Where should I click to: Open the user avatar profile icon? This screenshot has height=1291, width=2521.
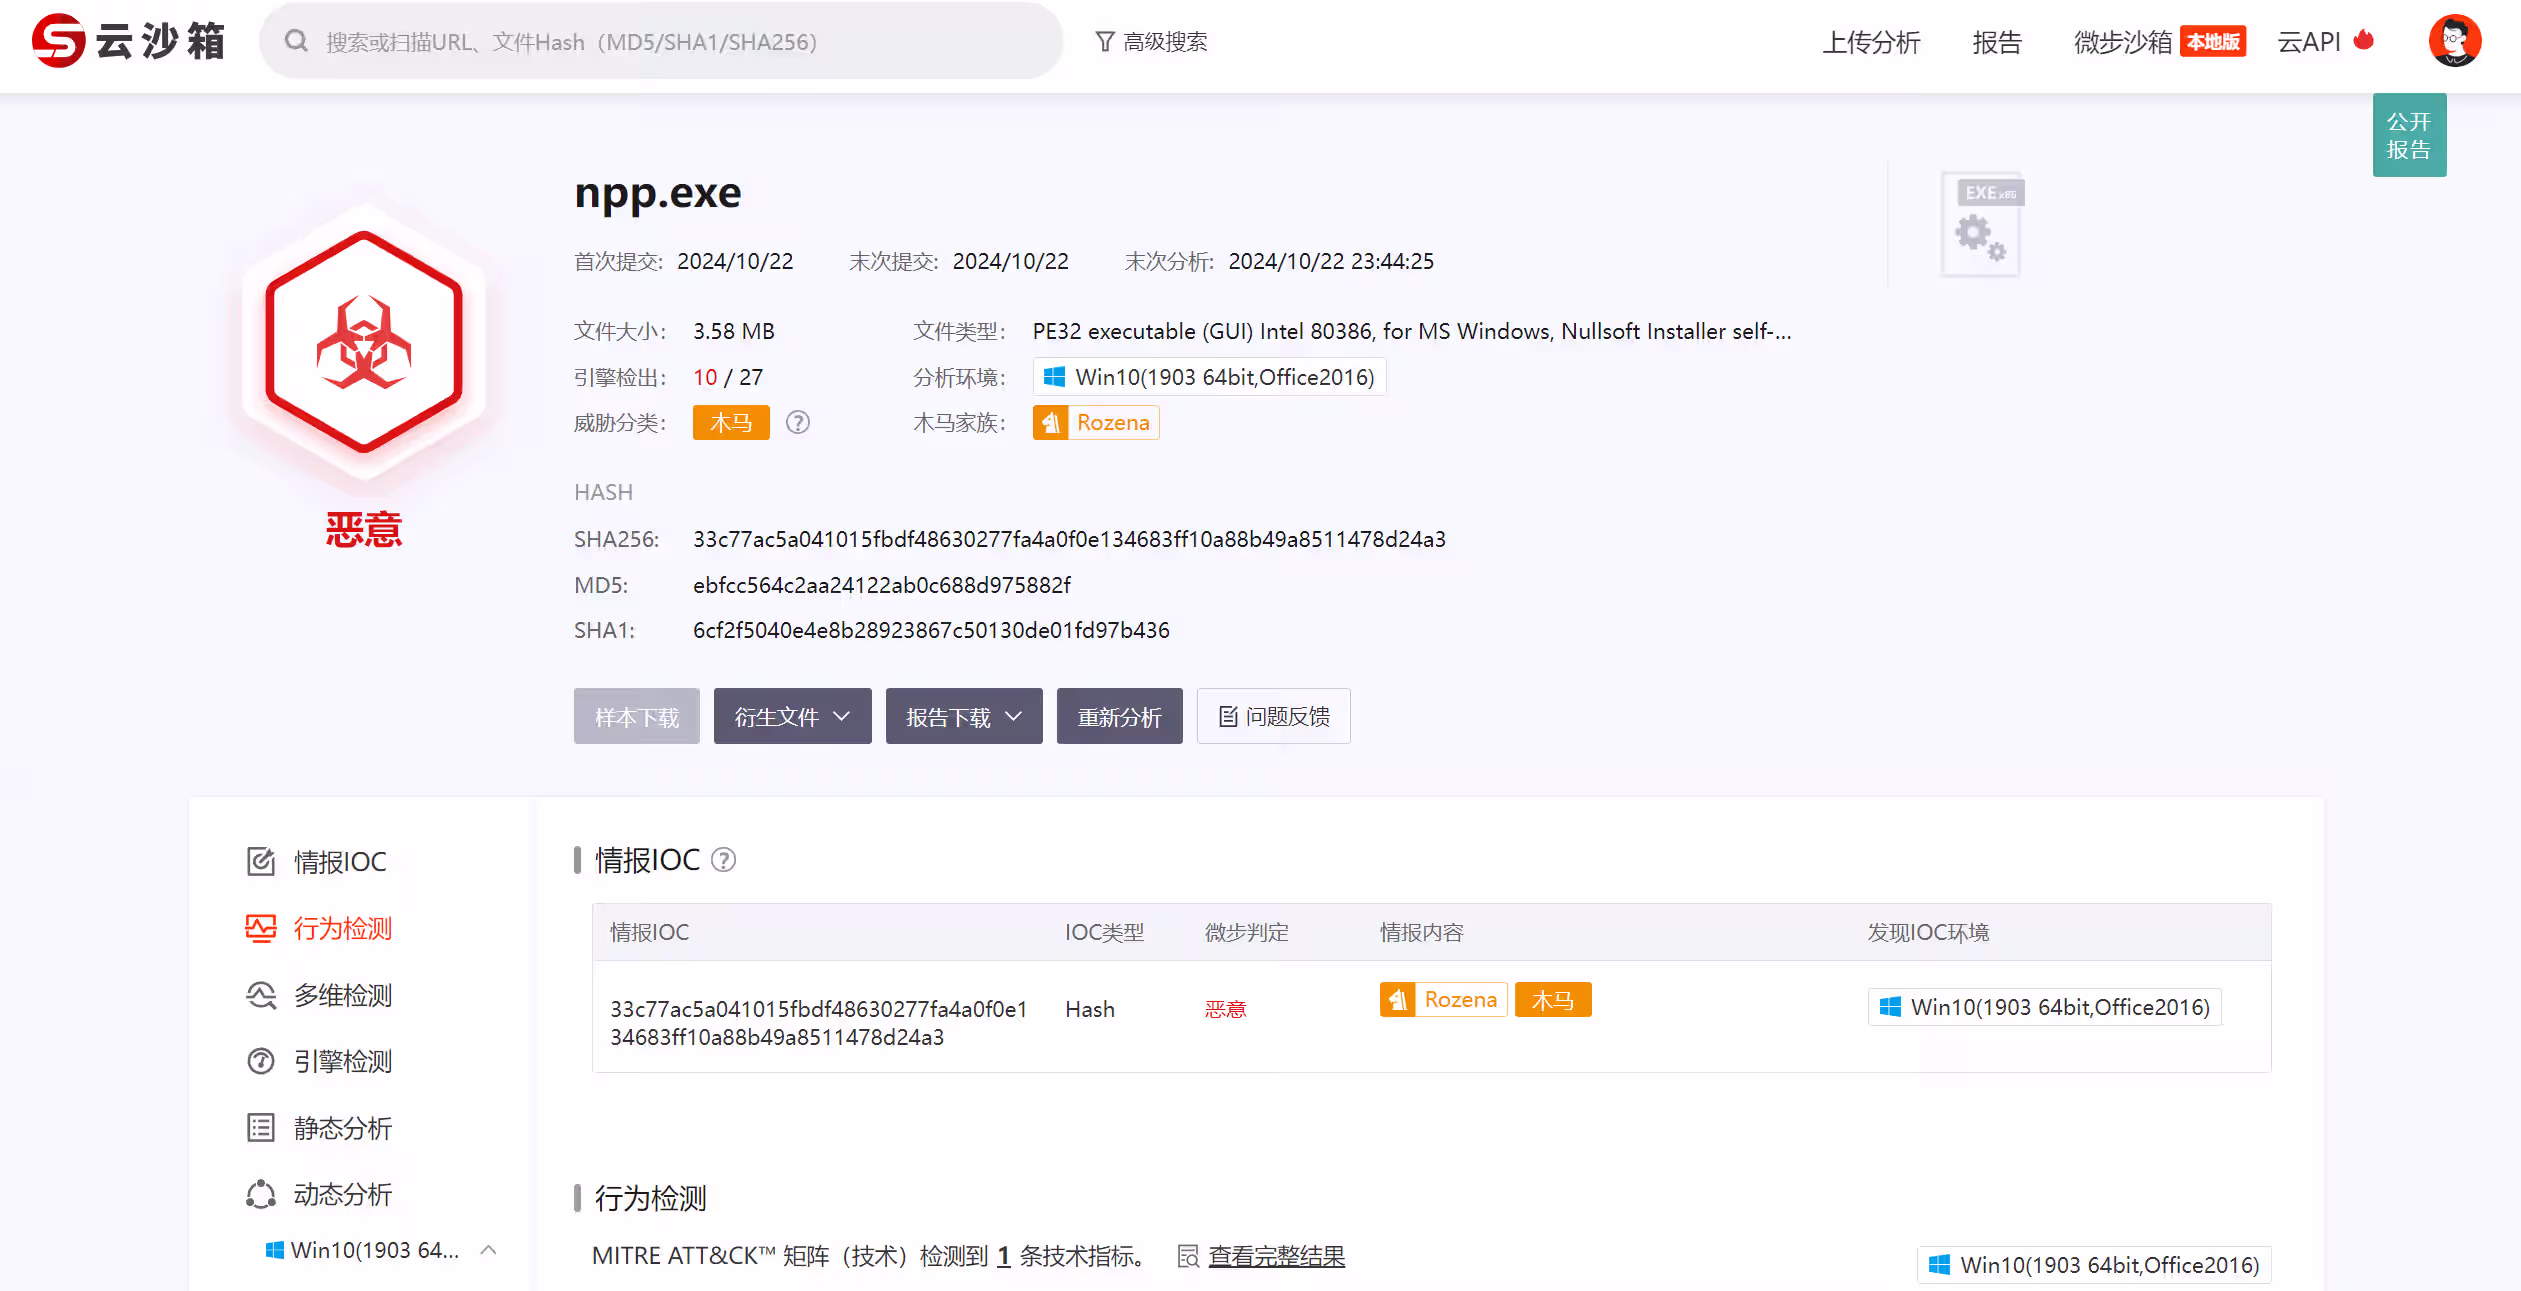pos(2454,41)
